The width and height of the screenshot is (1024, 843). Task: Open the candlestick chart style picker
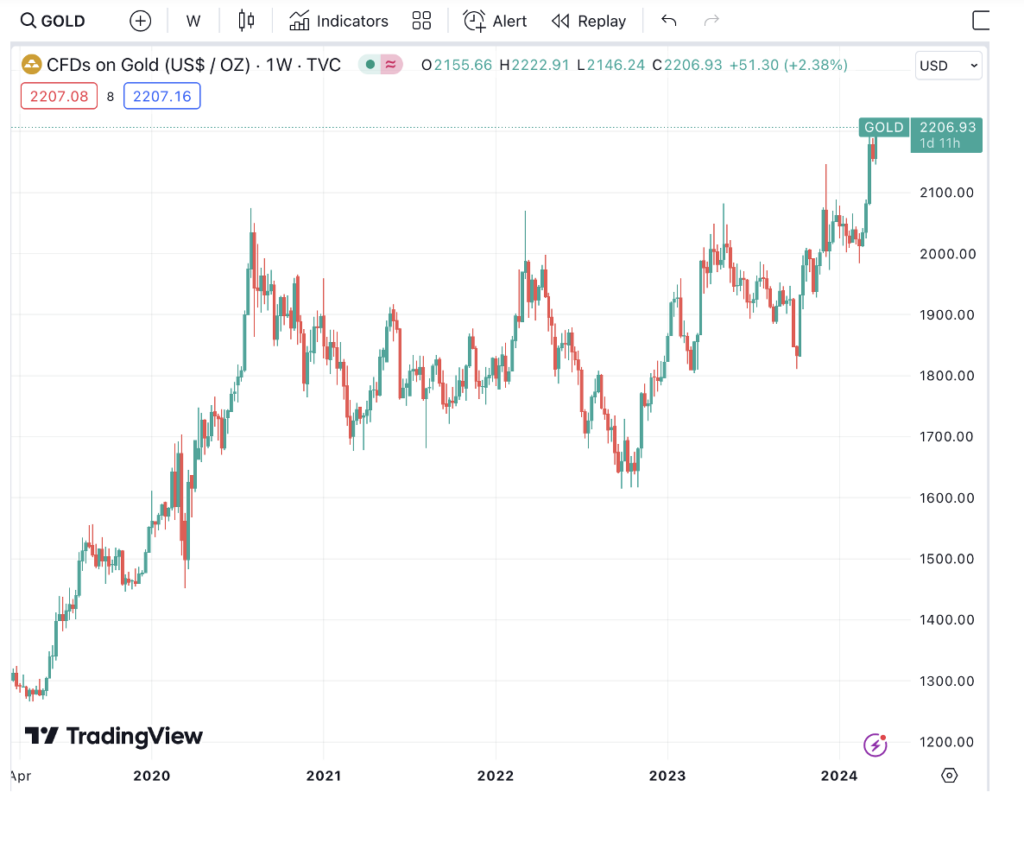[x=246, y=21]
